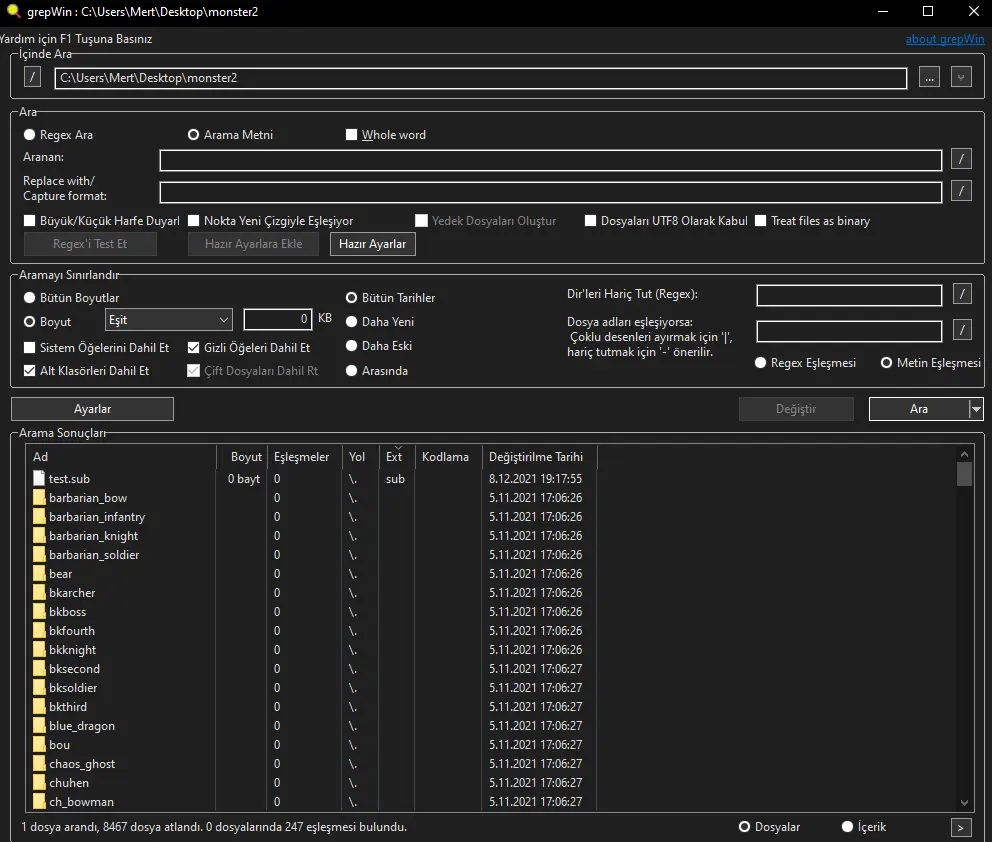
Task: Click slash button beside Aranan field
Action: [961, 159]
